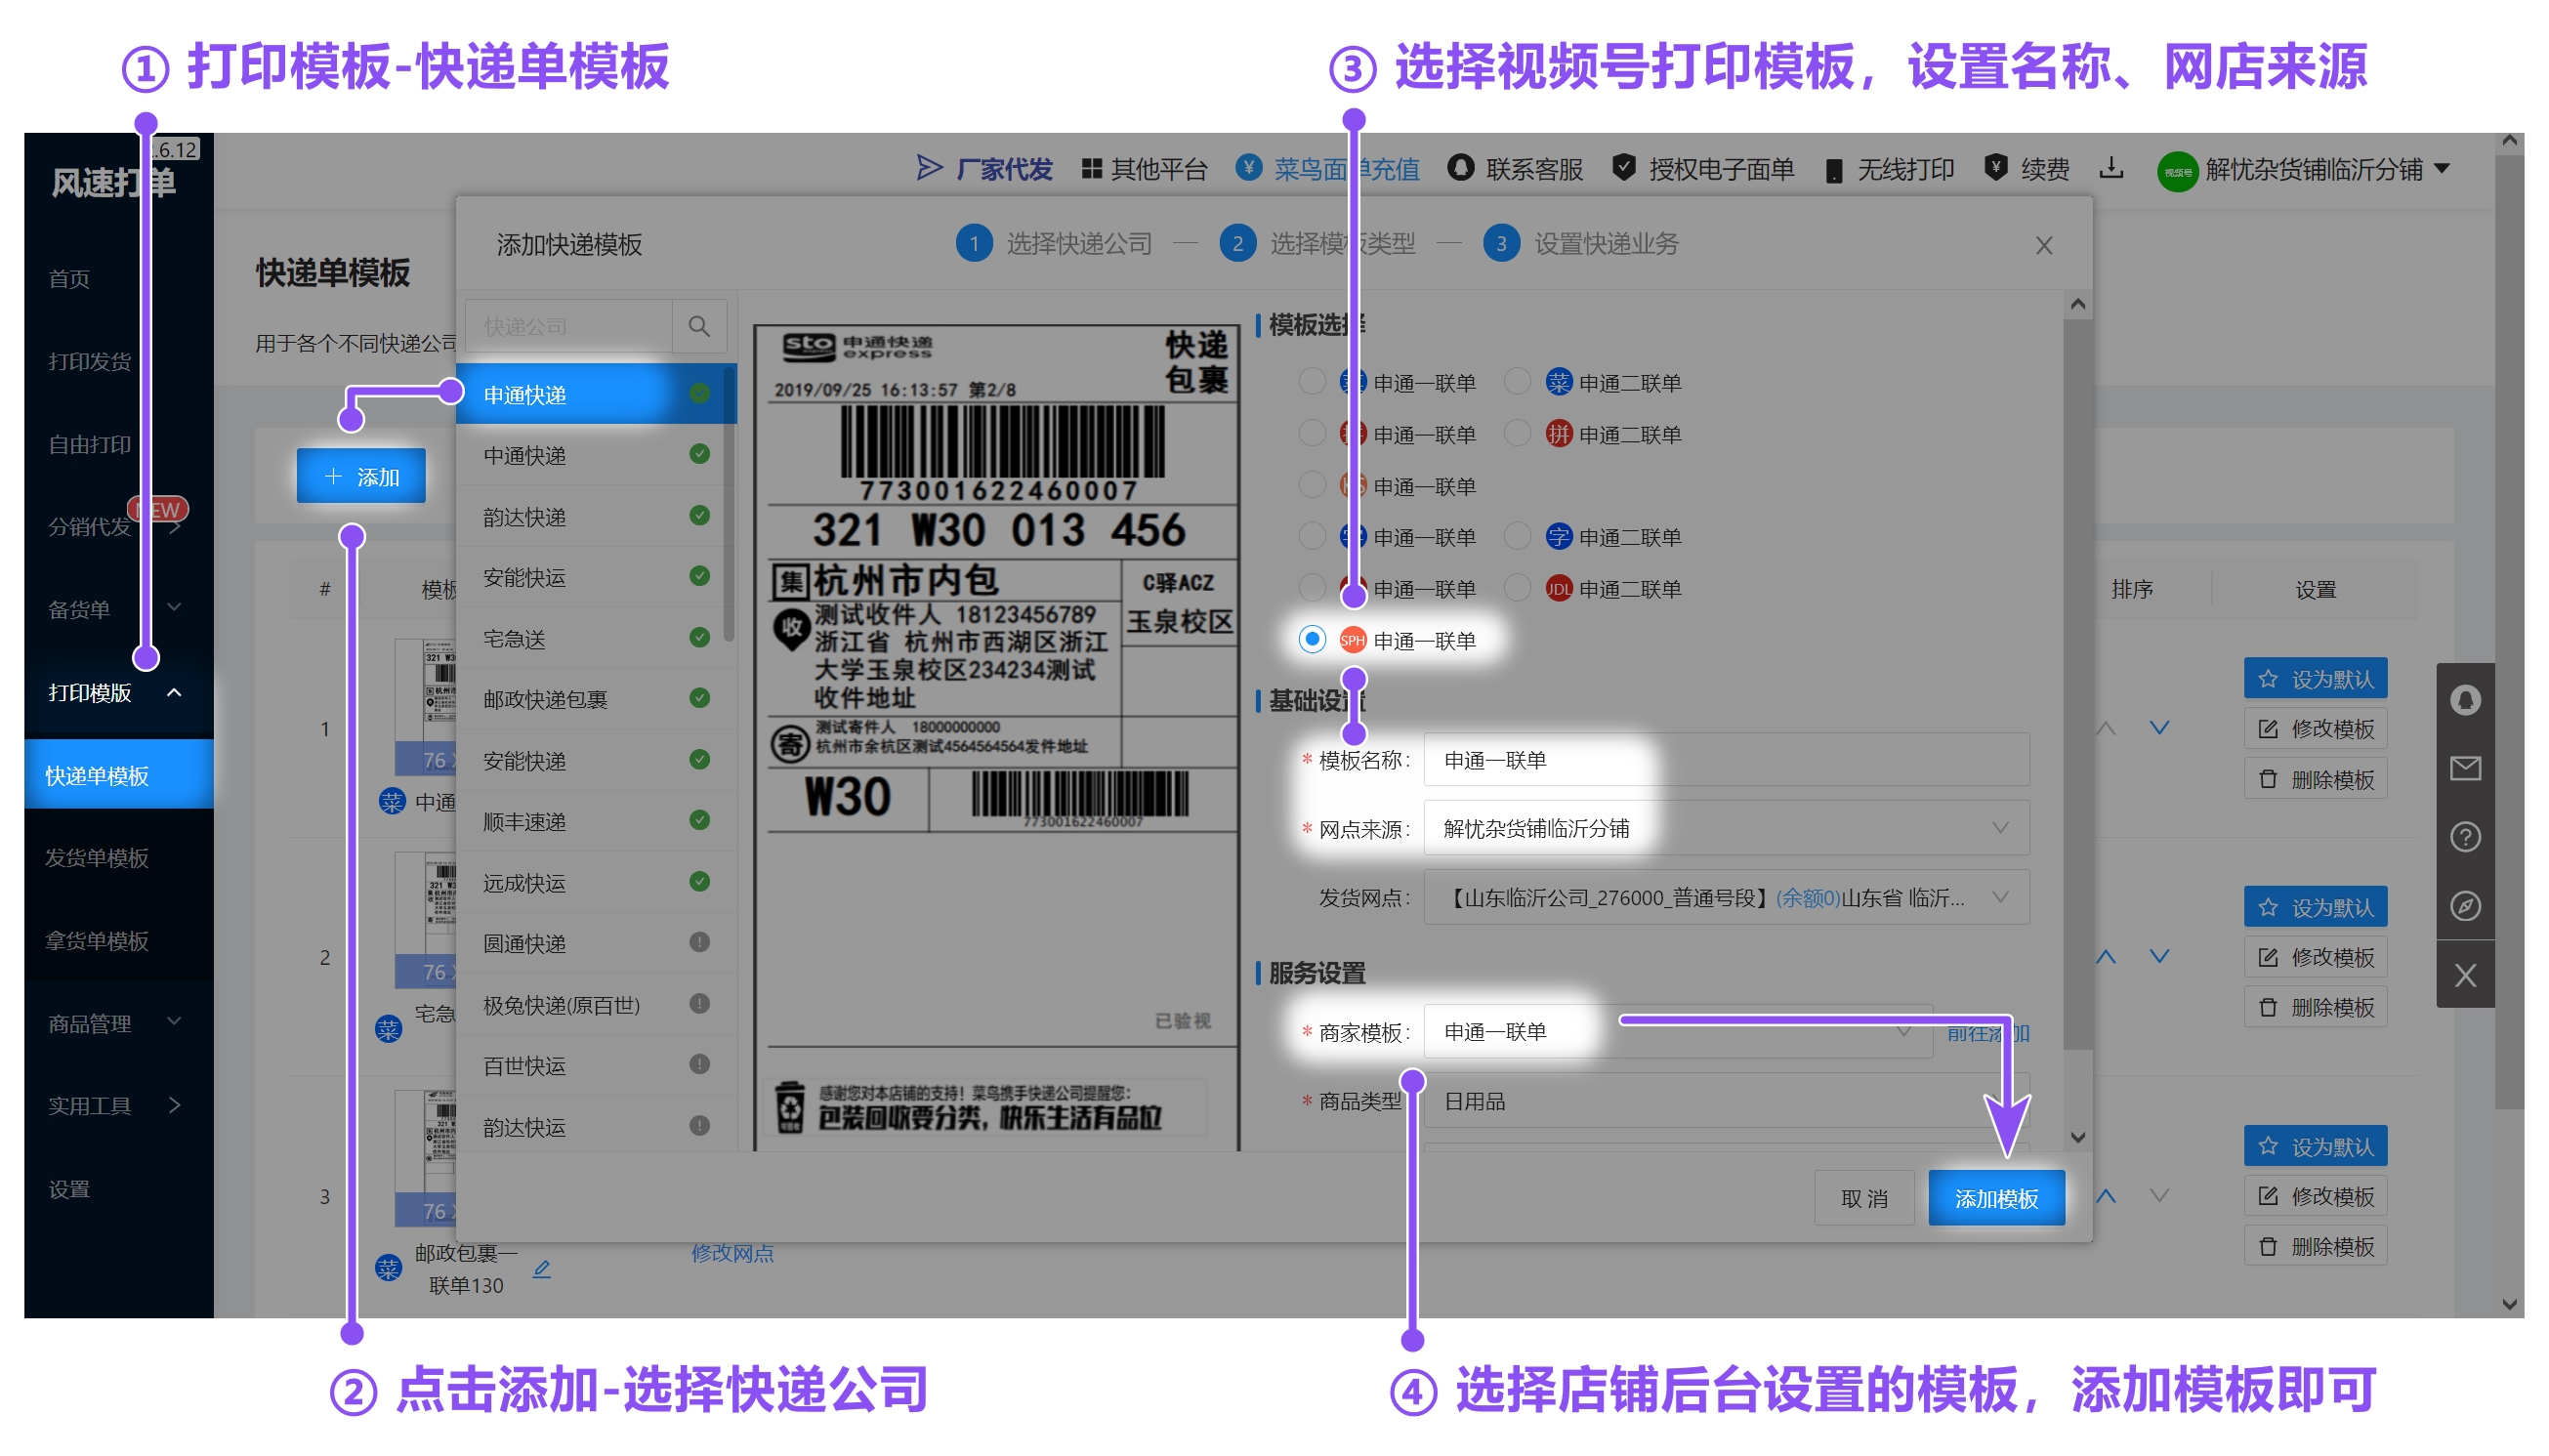The image size is (2549, 1456).
Task: Open the 发货网点 dropdown
Action: click(x=1725, y=898)
